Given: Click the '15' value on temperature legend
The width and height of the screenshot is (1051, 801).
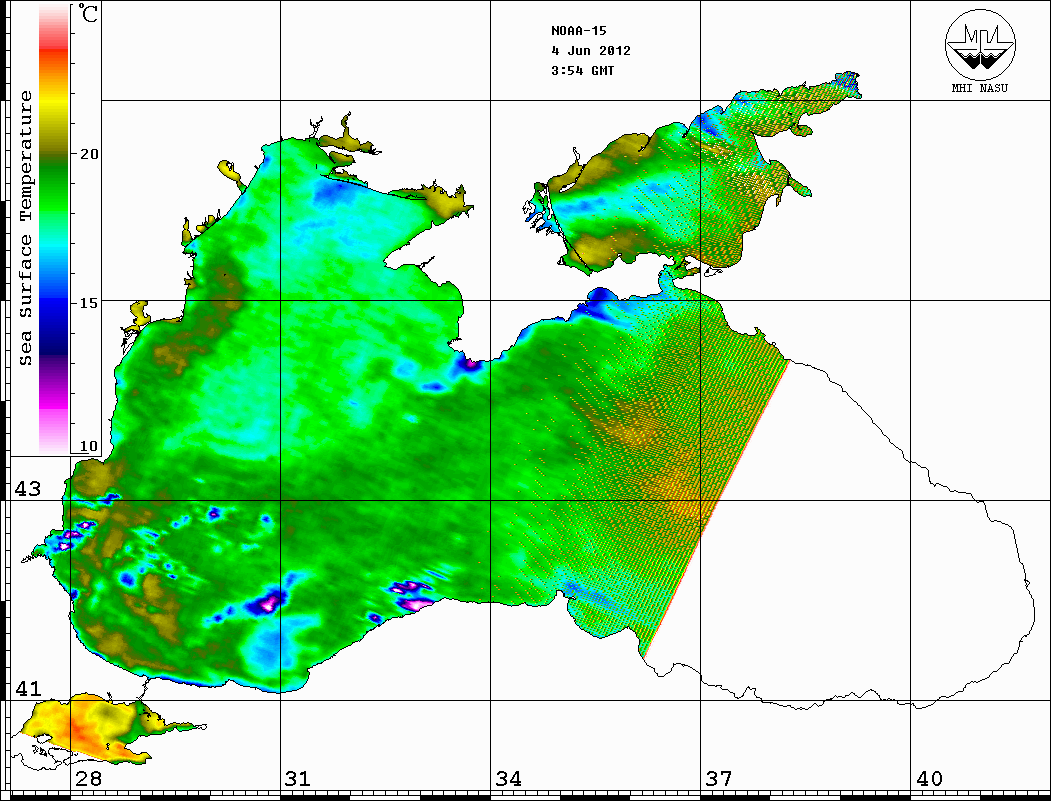Looking at the screenshot, I should tap(88, 303).
